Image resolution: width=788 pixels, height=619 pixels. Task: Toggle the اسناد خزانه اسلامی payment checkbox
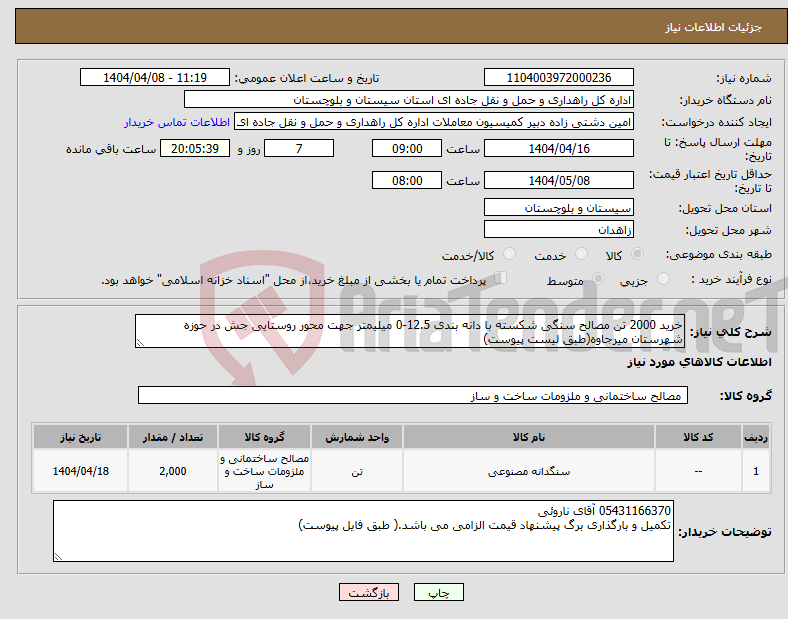click(x=501, y=278)
